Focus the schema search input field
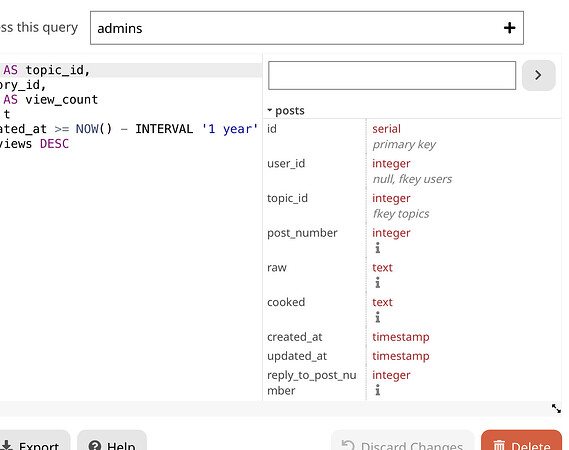569x450 pixels. (392, 75)
